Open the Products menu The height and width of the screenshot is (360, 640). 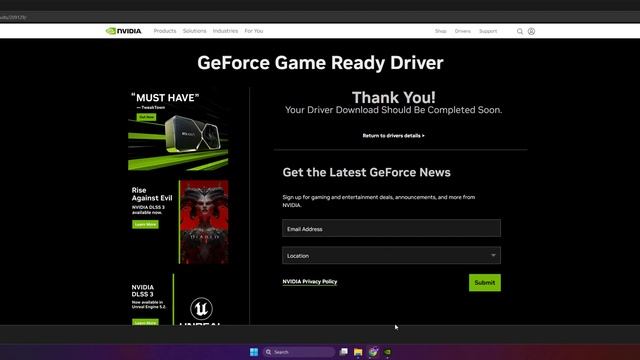click(x=165, y=31)
